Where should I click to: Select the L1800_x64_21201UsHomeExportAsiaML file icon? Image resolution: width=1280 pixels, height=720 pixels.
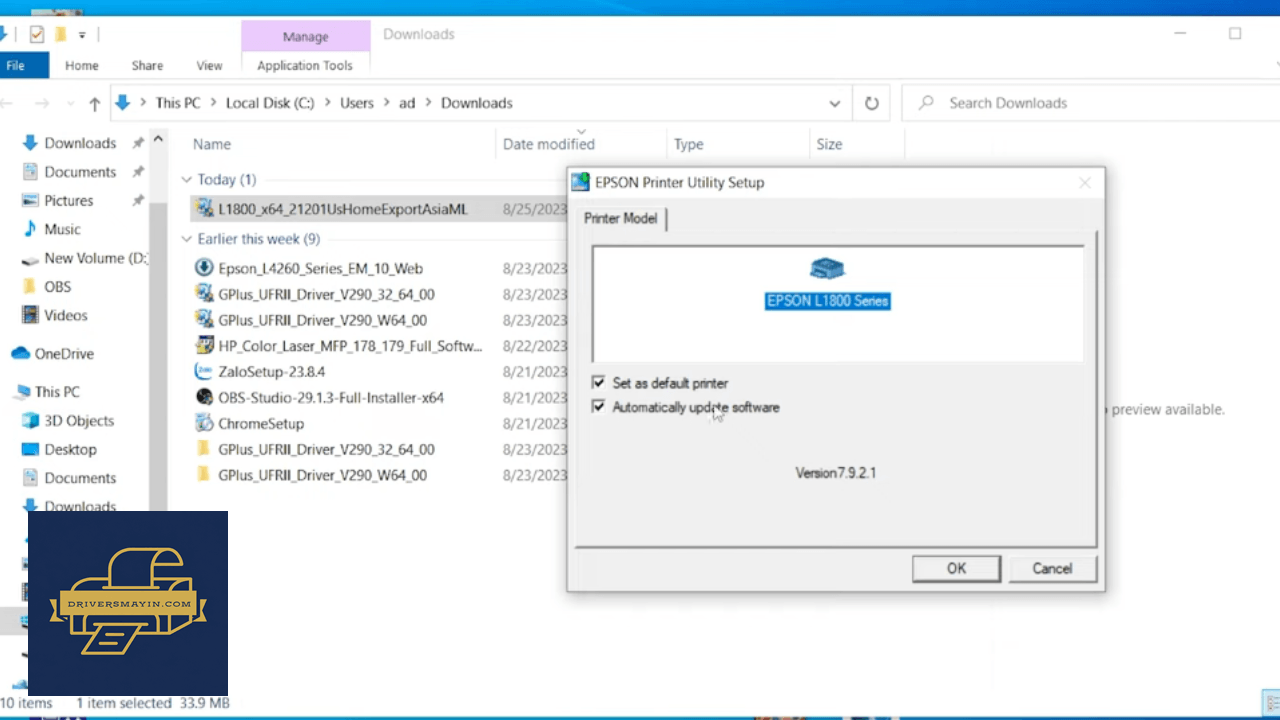click(204, 209)
